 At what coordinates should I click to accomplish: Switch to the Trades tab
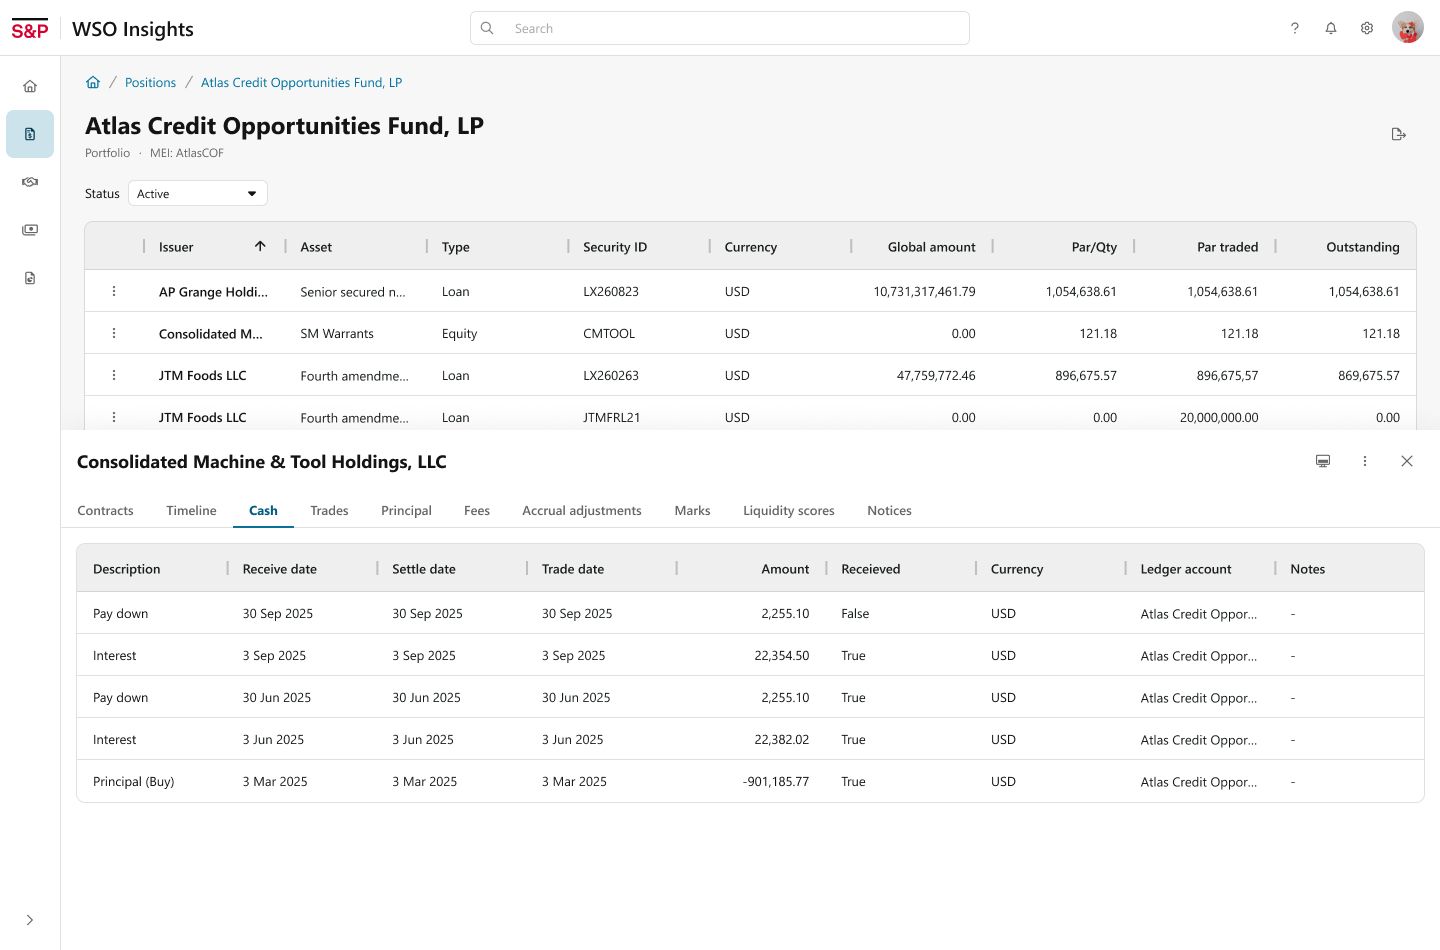coord(329,510)
